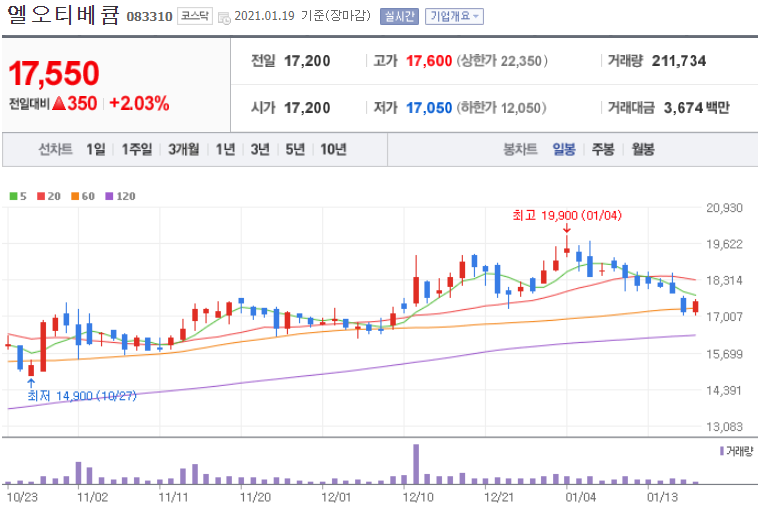This screenshot has width=758, height=509.
Task: Select the 5년 line chart tab
Action: point(295,149)
